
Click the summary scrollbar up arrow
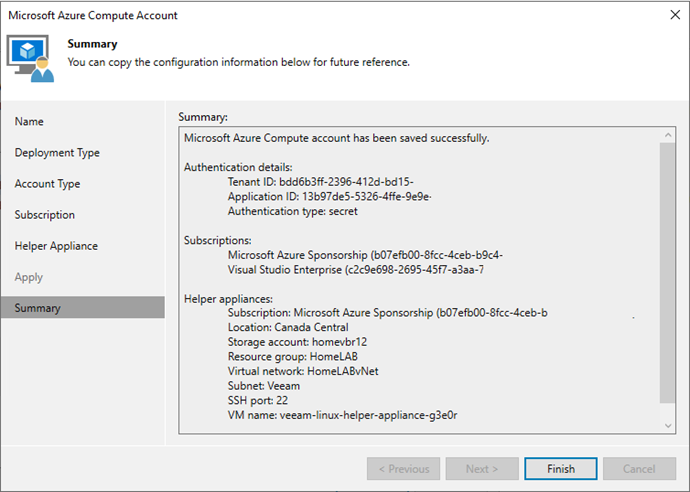click(x=668, y=135)
